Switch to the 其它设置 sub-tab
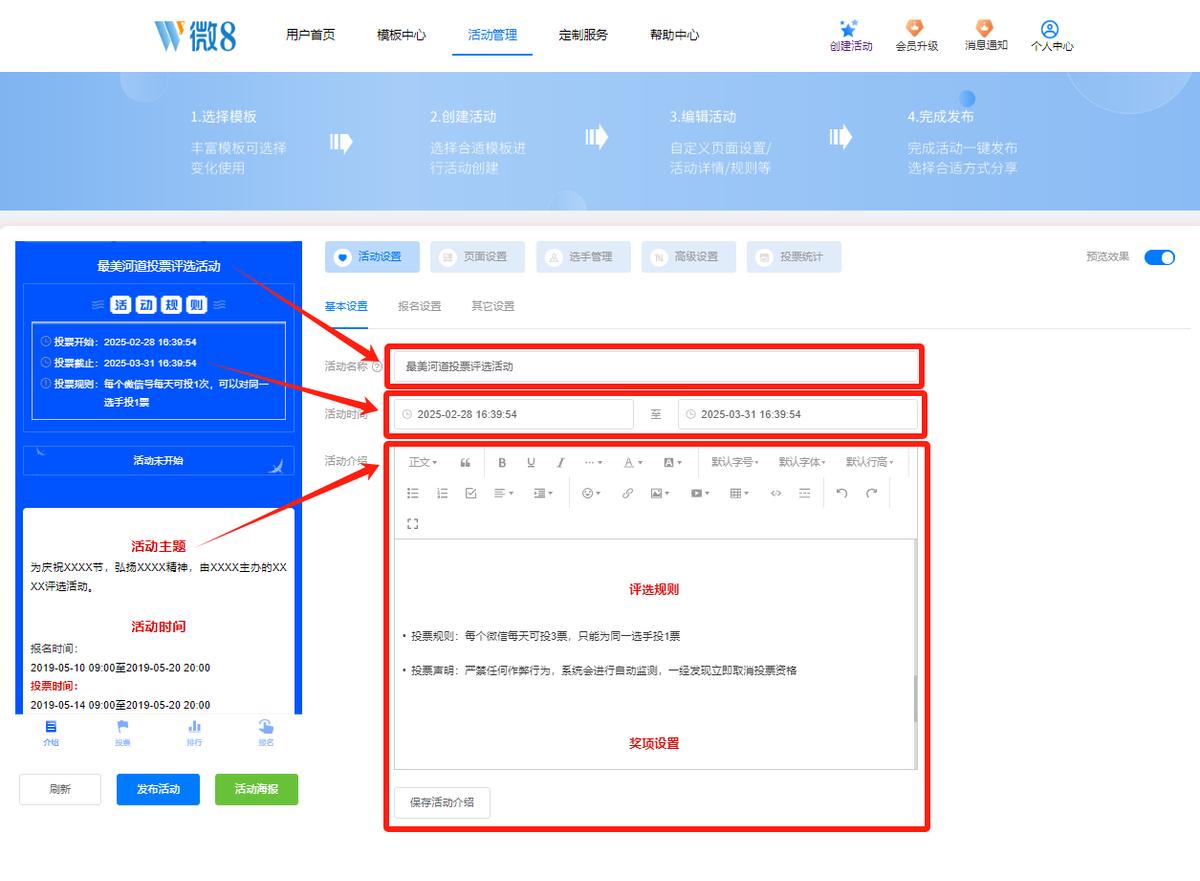 [x=493, y=306]
